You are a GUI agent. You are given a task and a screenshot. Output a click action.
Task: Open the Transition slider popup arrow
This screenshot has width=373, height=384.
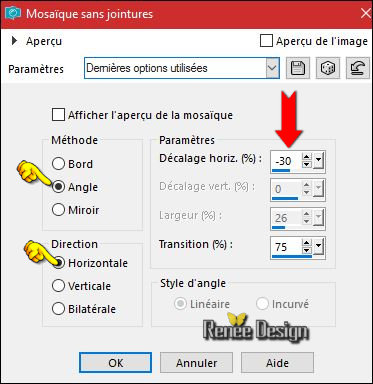tap(319, 247)
